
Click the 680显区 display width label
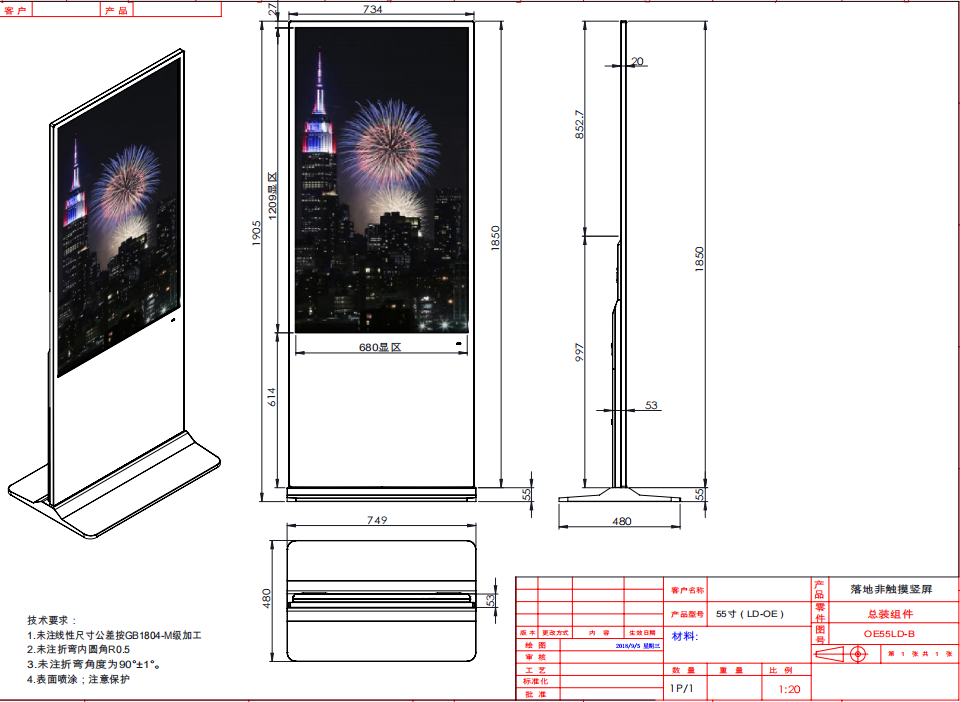point(380,347)
